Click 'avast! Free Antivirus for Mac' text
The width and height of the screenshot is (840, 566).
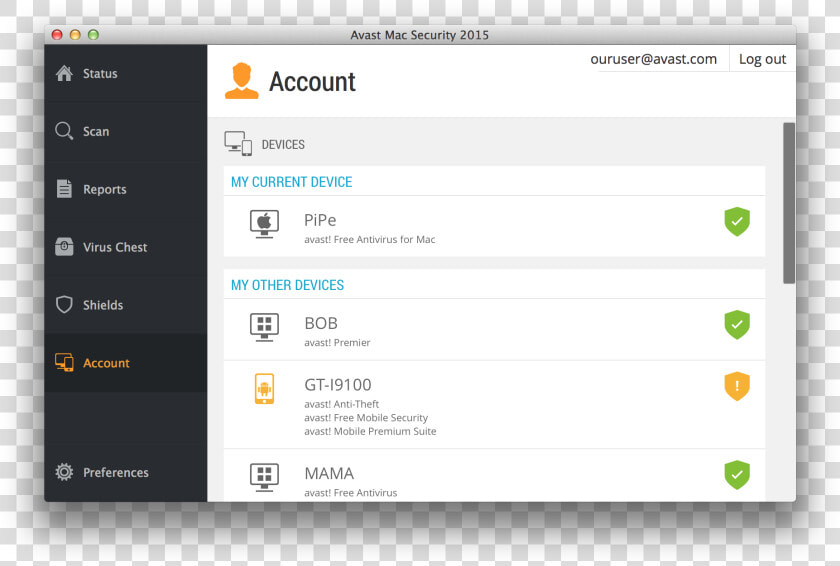tap(370, 239)
